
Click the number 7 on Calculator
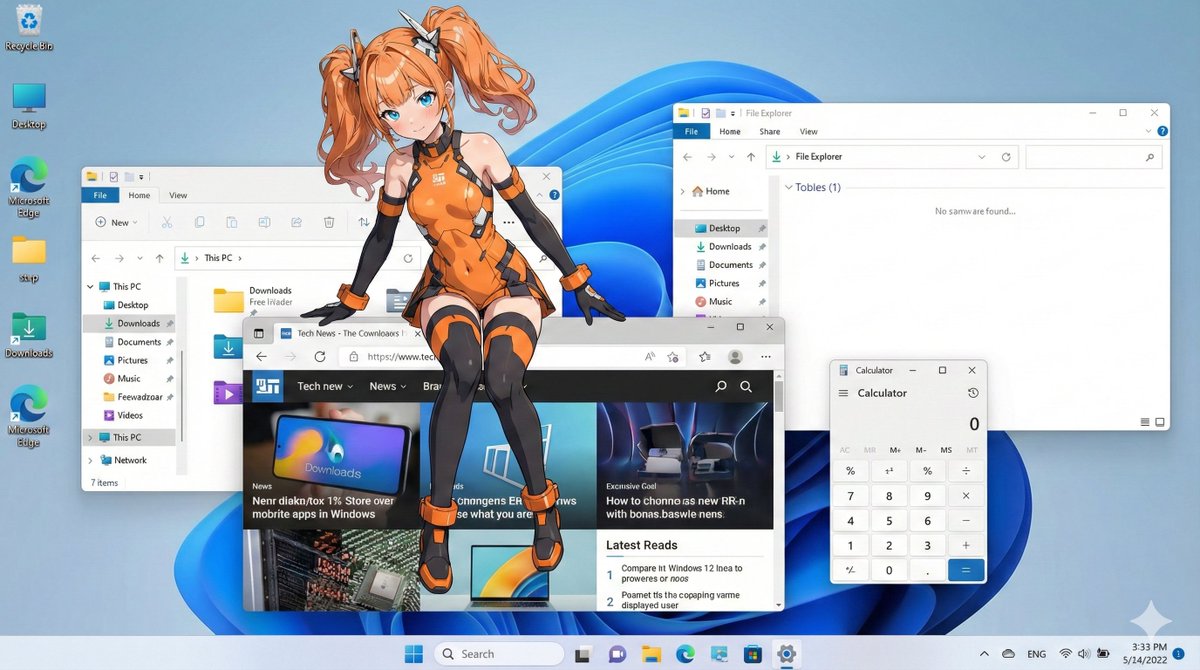[851, 495]
